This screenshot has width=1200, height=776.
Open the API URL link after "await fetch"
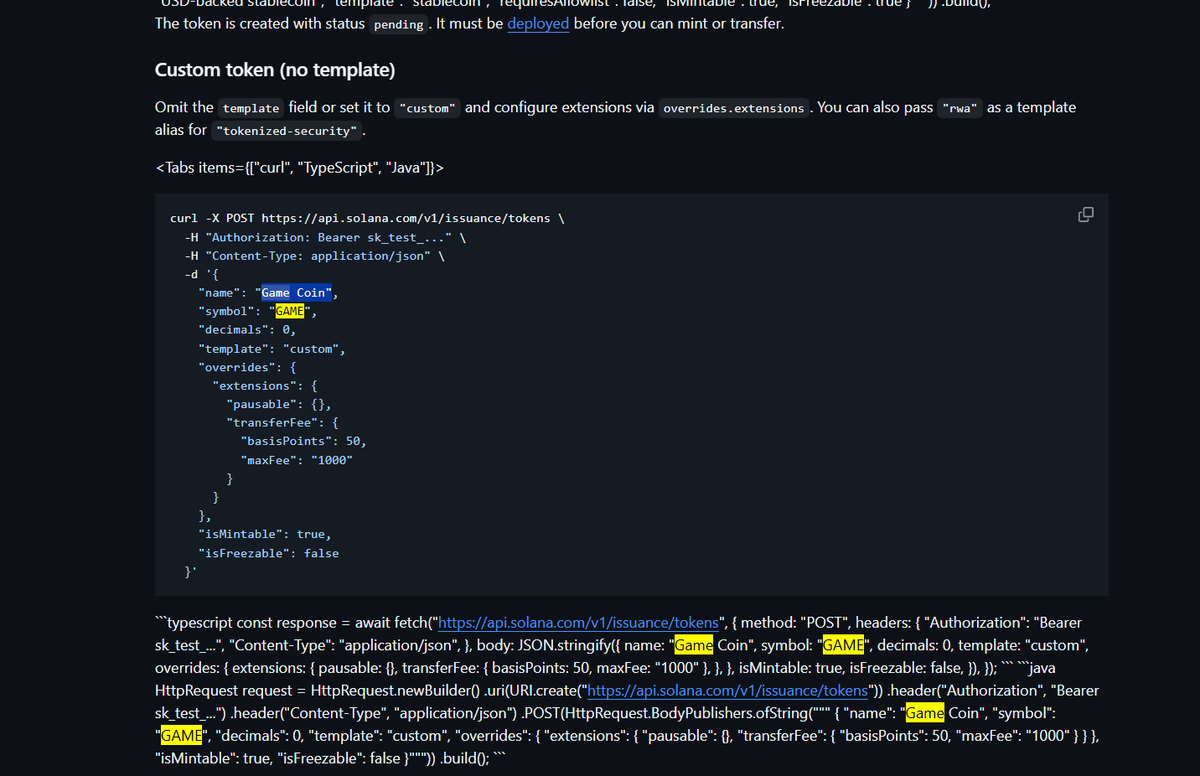579,622
